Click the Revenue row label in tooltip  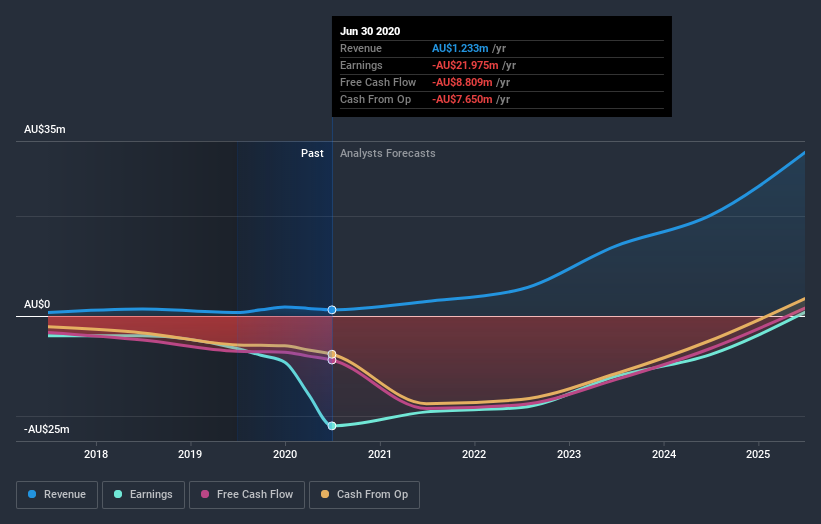[361, 48]
